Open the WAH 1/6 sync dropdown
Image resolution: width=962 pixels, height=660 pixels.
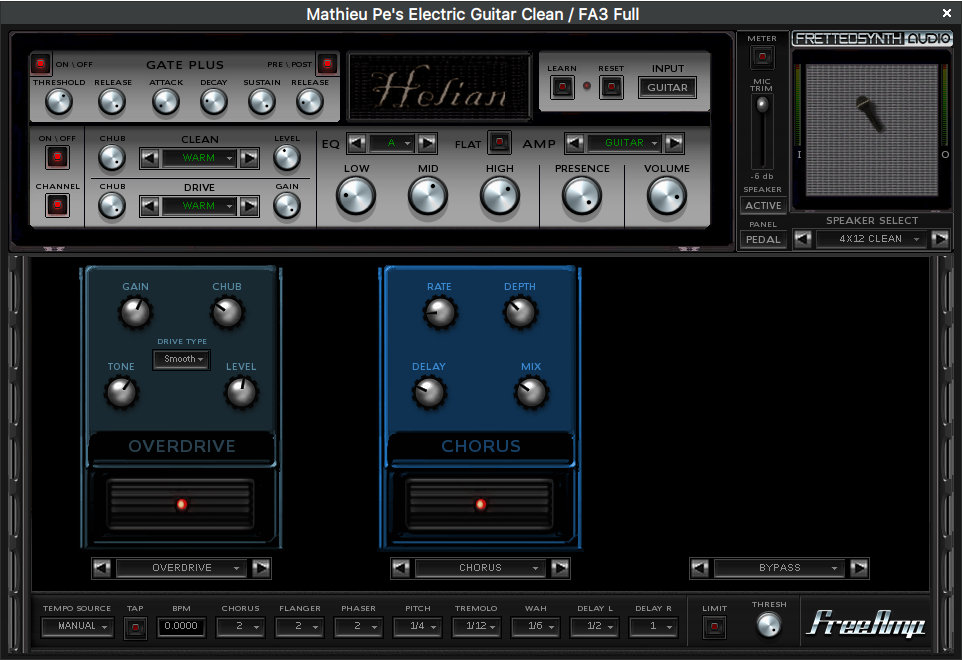pyautogui.click(x=536, y=627)
